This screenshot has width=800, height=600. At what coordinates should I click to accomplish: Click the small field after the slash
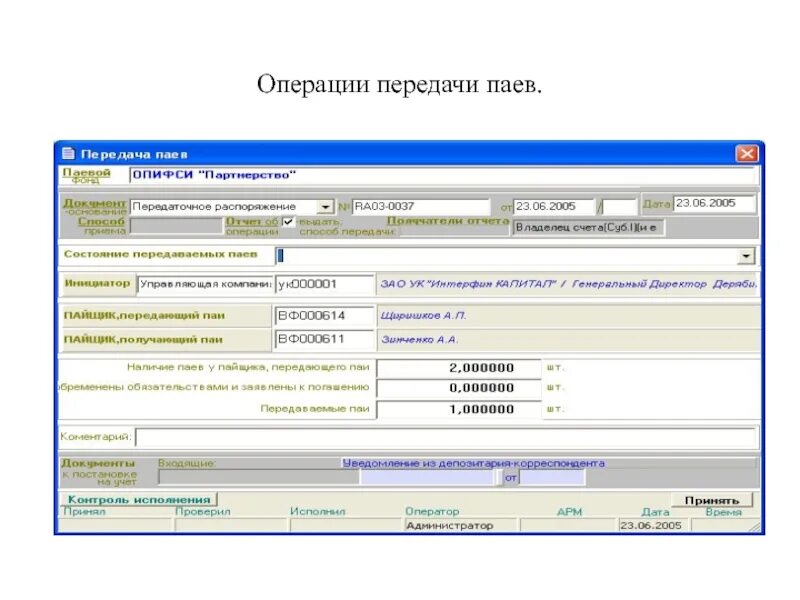[620, 207]
